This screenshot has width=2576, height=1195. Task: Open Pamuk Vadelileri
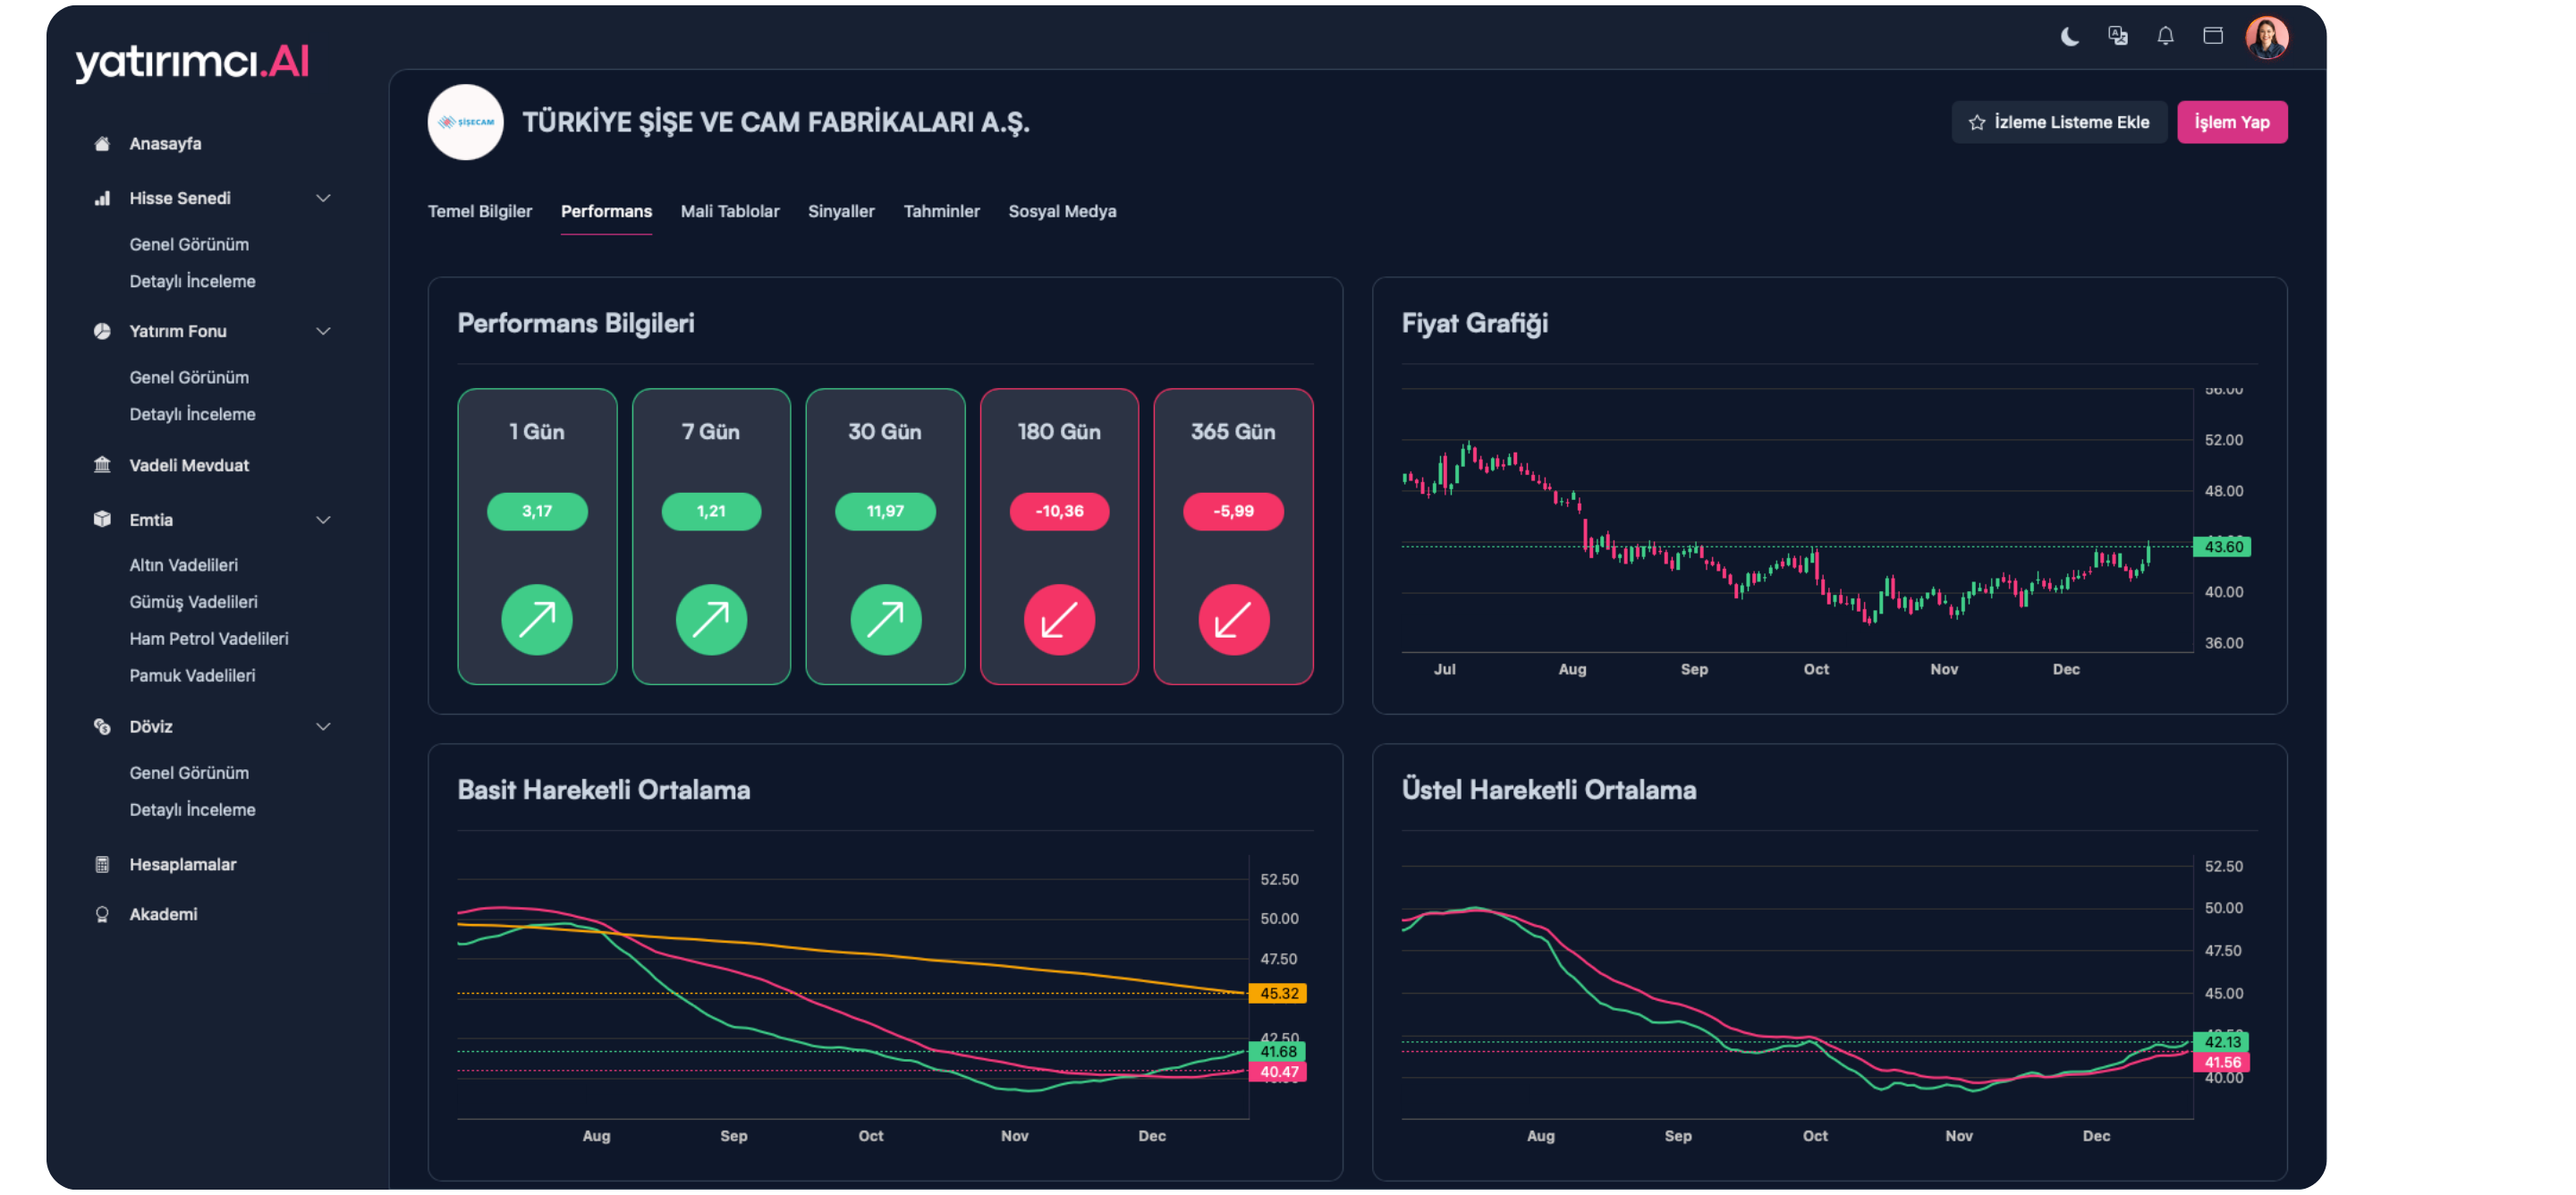tap(192, 676)
